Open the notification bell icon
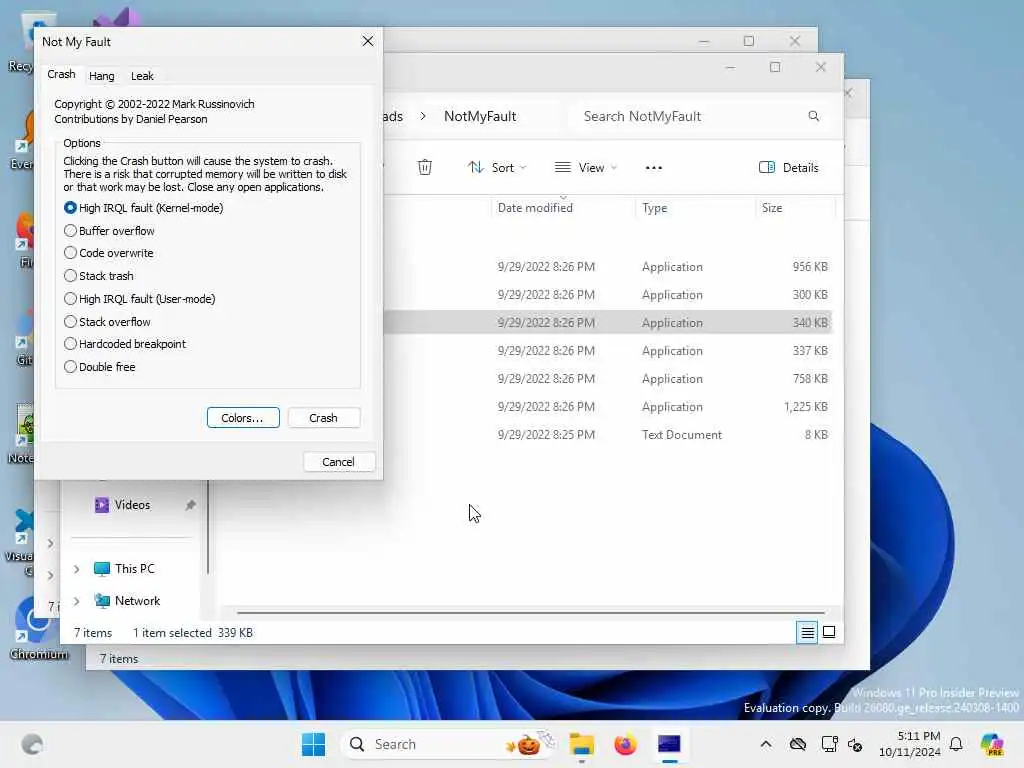Image resolution: width=1024 pixels, height=768 pixels. [x=956, y=744]
